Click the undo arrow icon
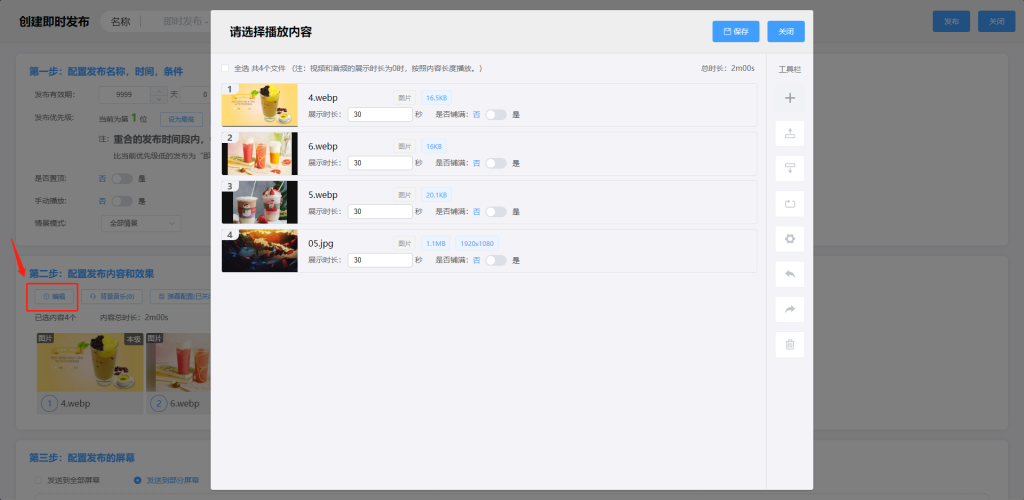 point(790,274)
